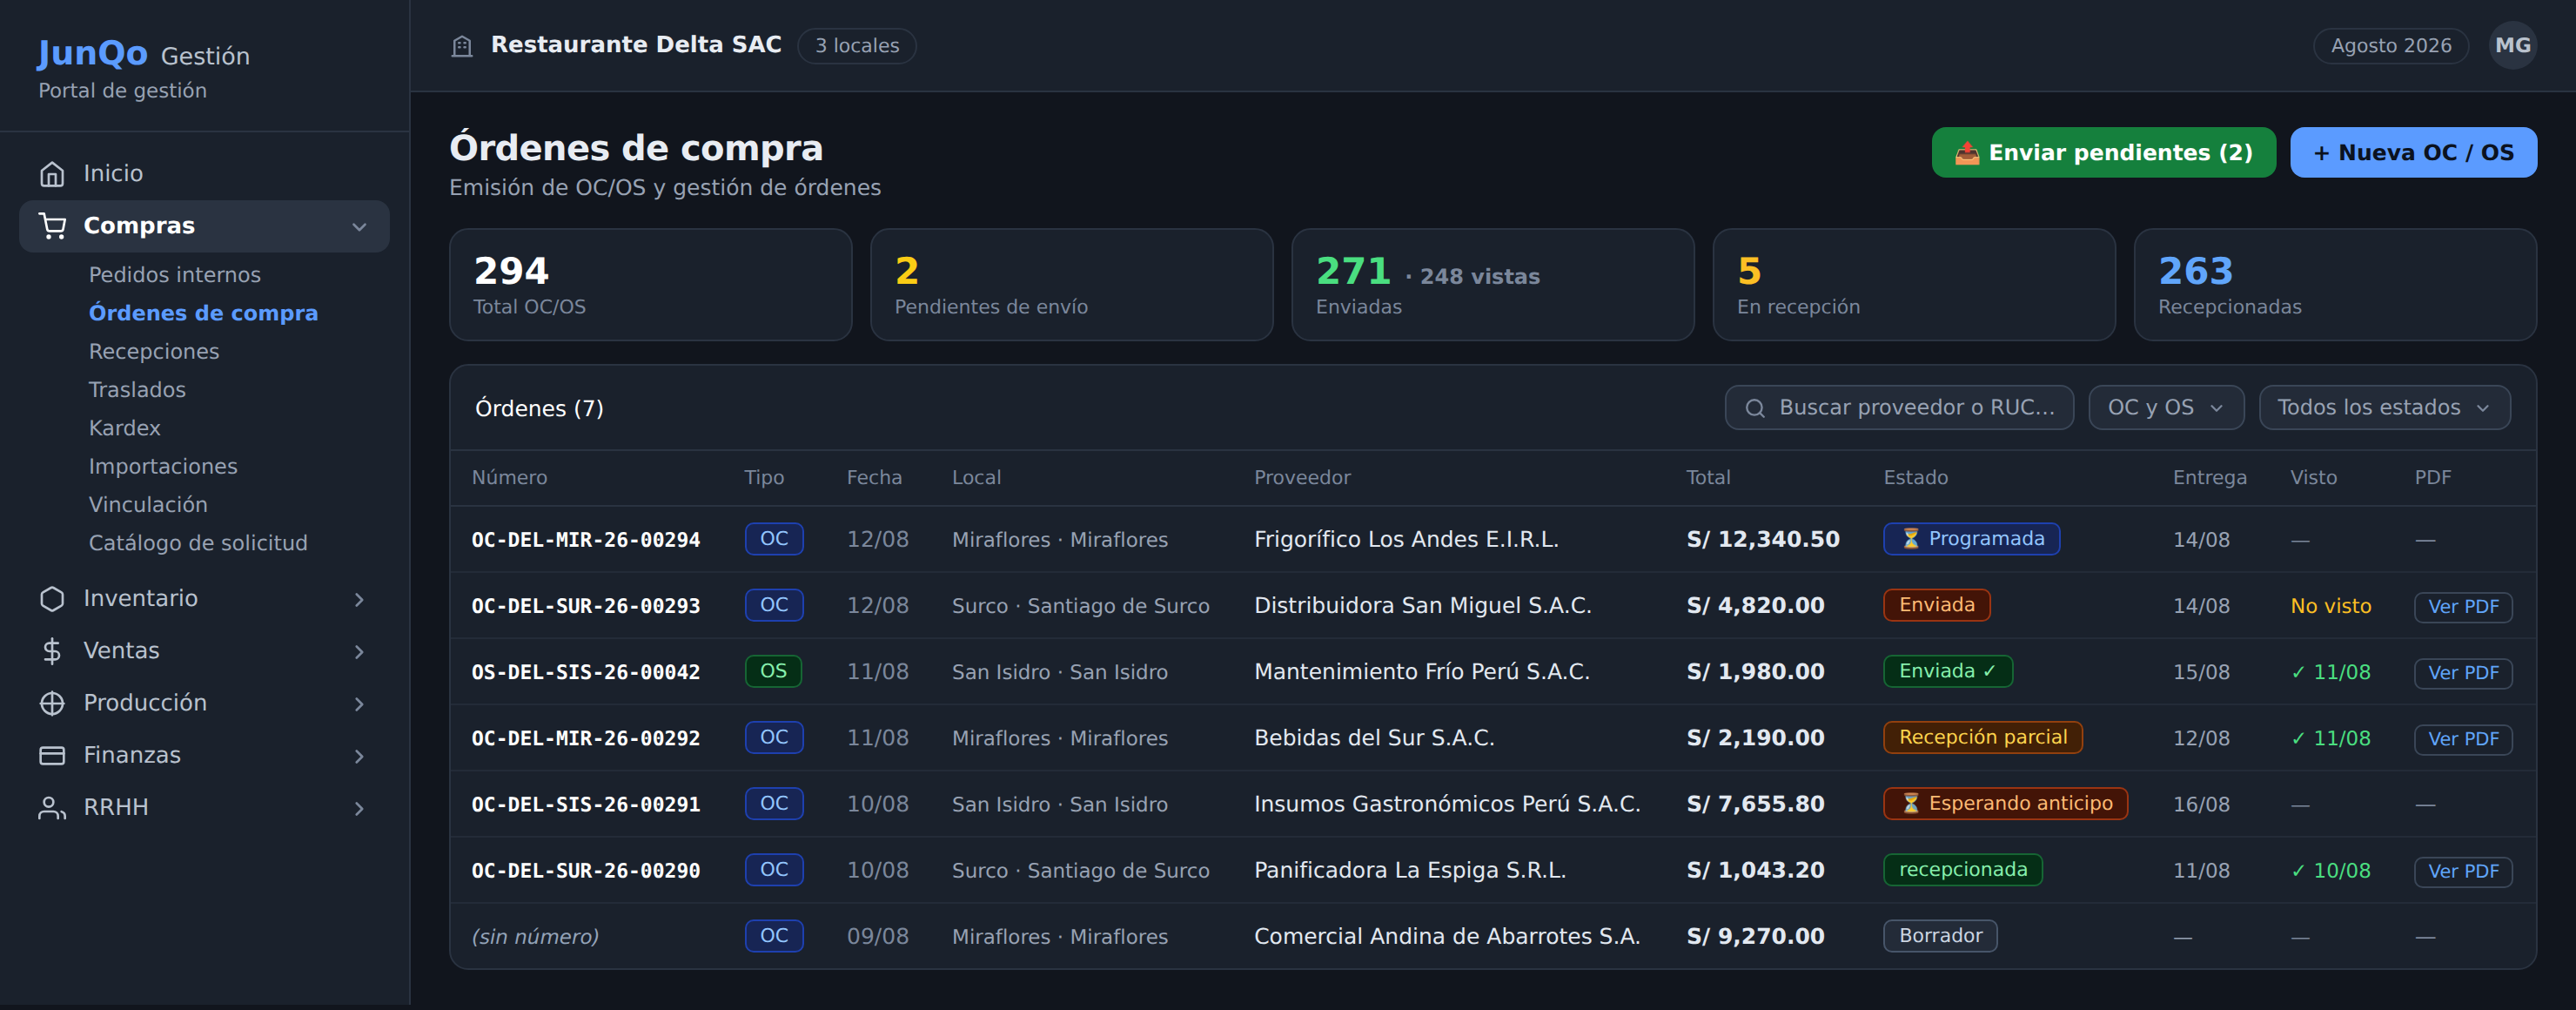This screenshot has height=1010, width=2576.
Task: Expand the Ventas section chevron
Action: coord(359,652)
